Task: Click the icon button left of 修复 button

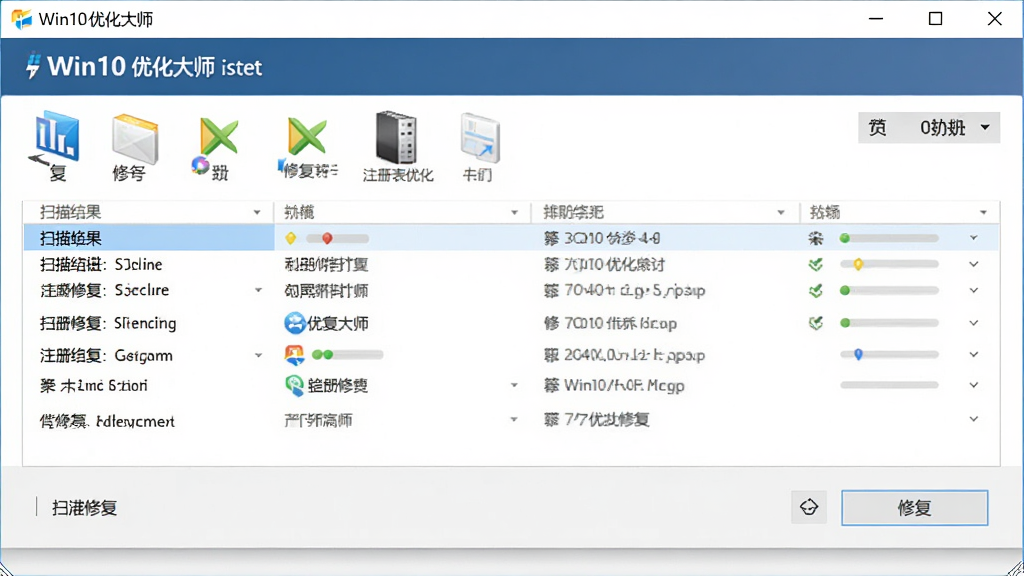Action: click(809, 507)
